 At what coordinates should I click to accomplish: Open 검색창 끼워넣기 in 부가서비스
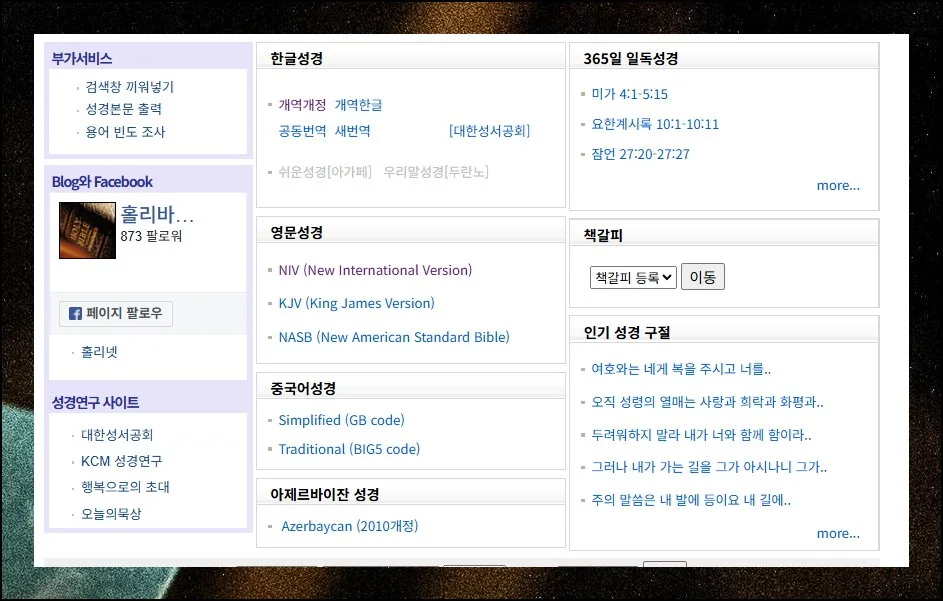tap(130, 87)
